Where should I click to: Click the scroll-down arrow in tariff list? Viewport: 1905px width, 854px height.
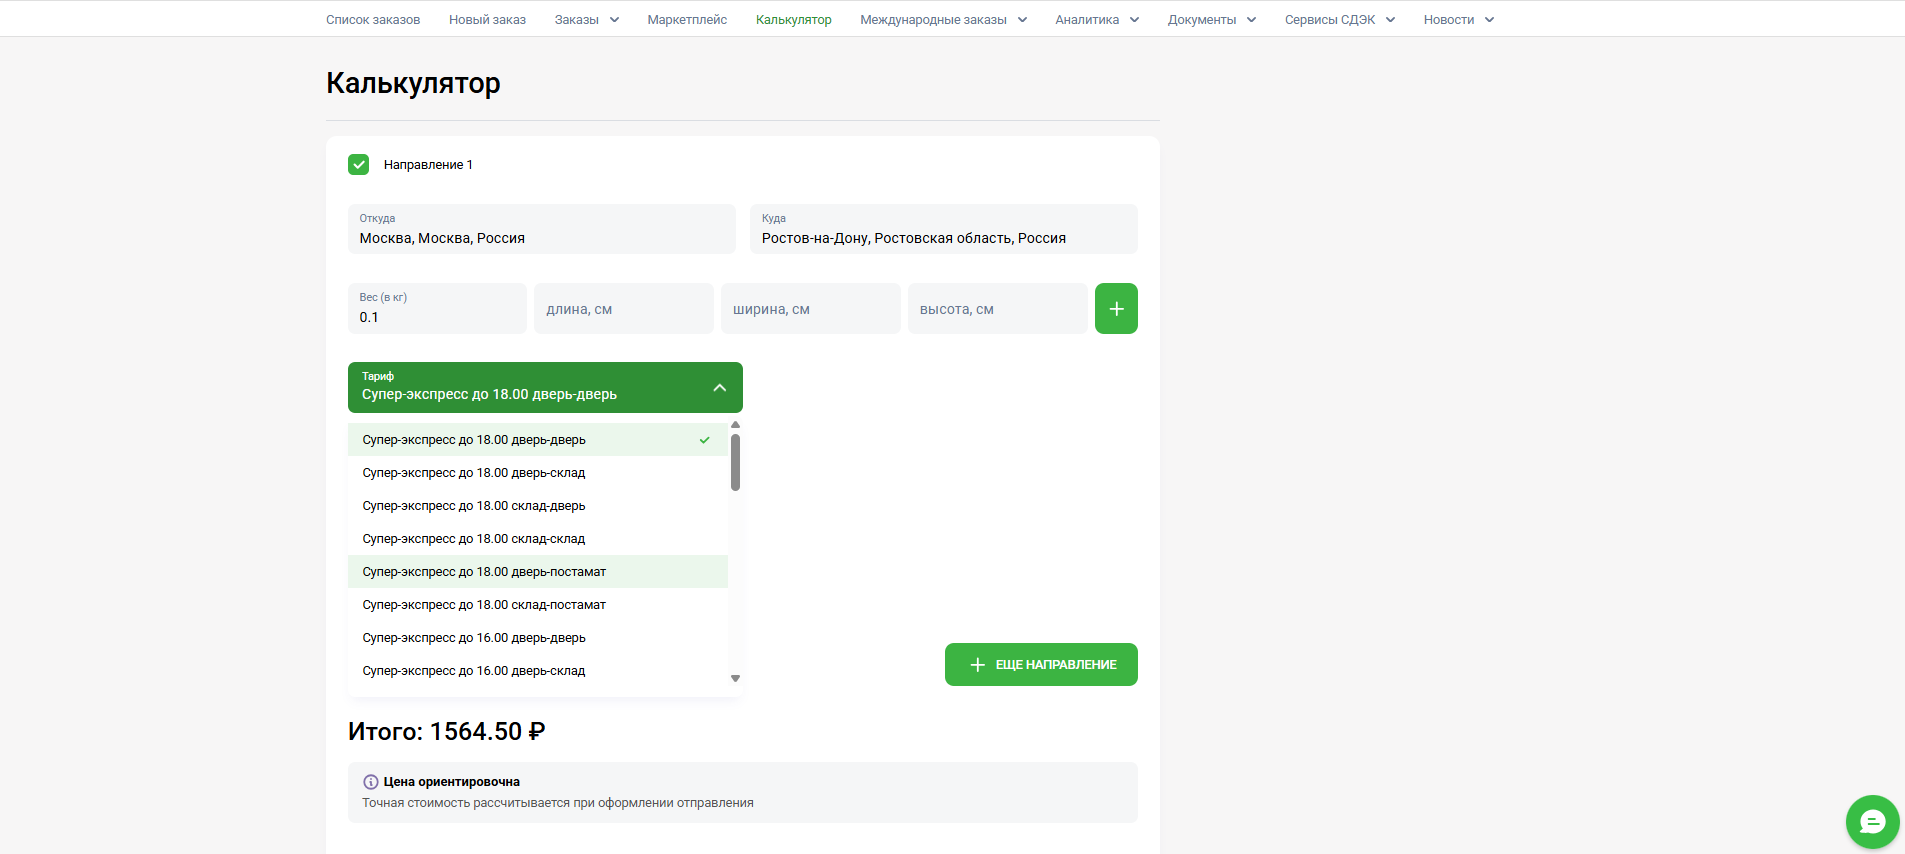(x=735, y=678)
